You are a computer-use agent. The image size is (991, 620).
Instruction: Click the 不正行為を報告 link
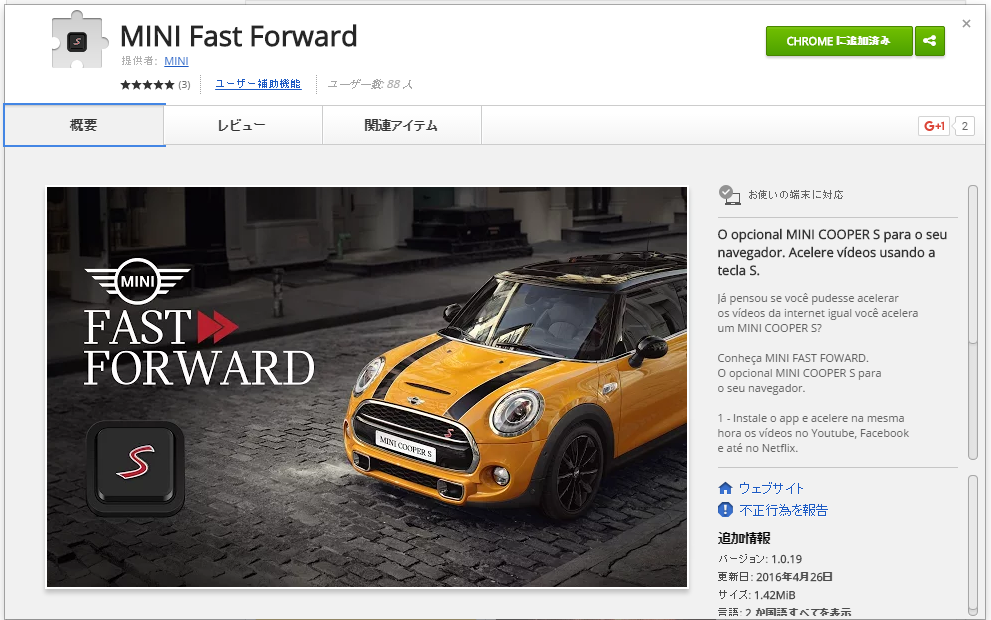click(x=784, y=510)
